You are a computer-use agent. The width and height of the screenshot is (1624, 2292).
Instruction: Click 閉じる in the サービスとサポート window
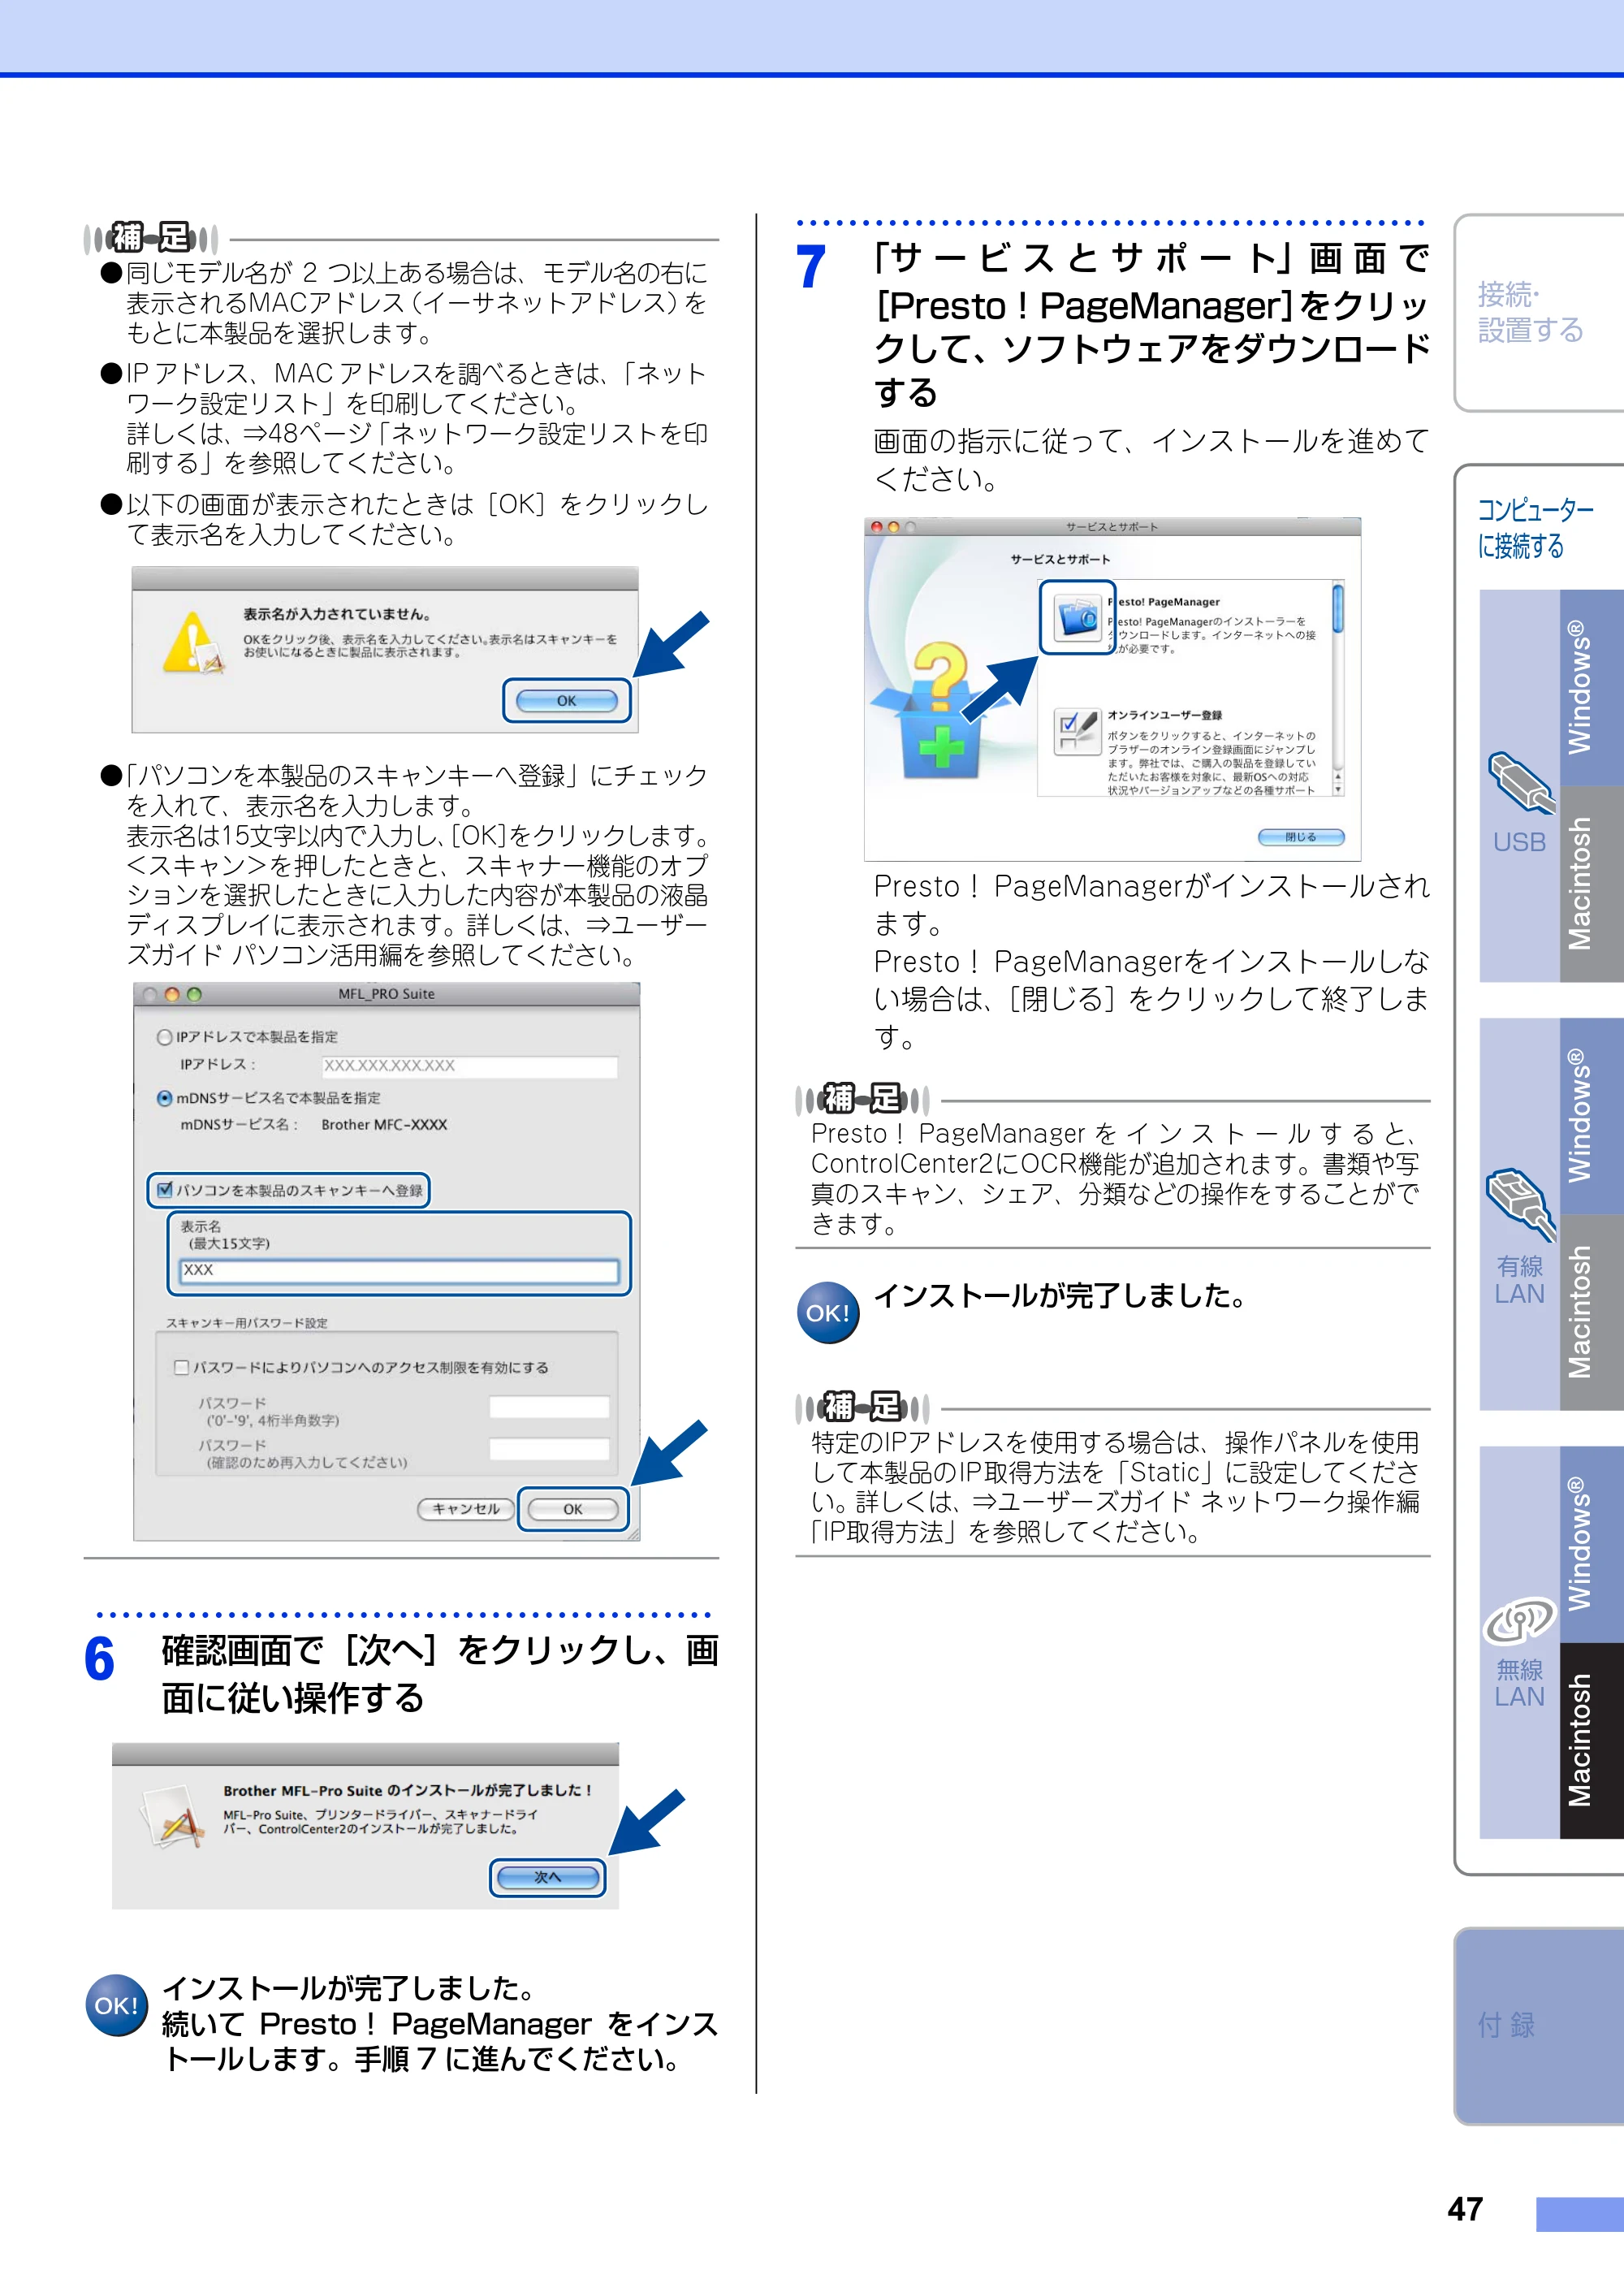click(1300, 837)
